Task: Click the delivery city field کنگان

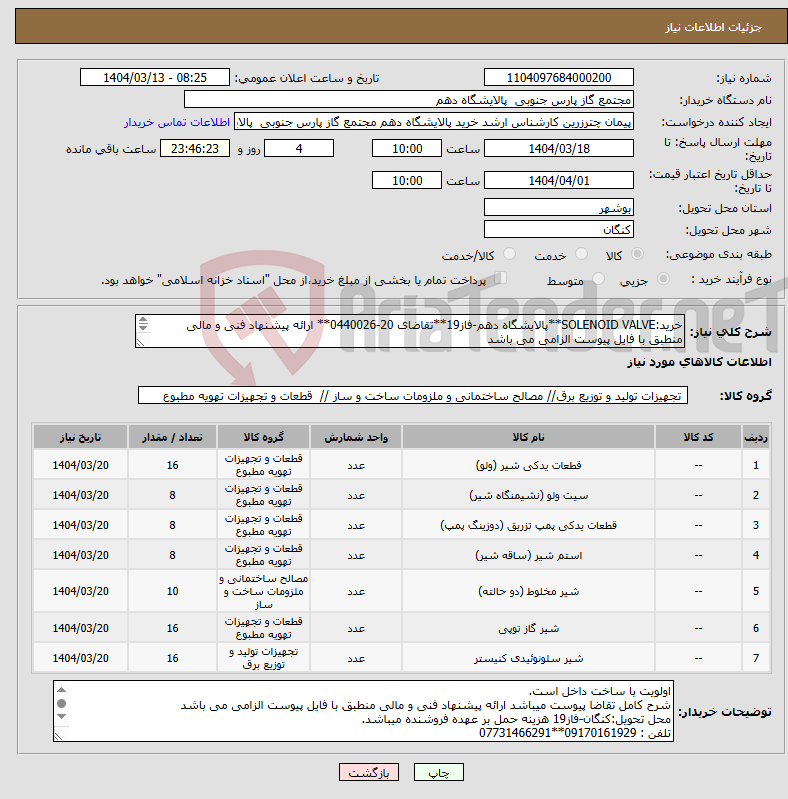Action: click(x=559, y=229)
